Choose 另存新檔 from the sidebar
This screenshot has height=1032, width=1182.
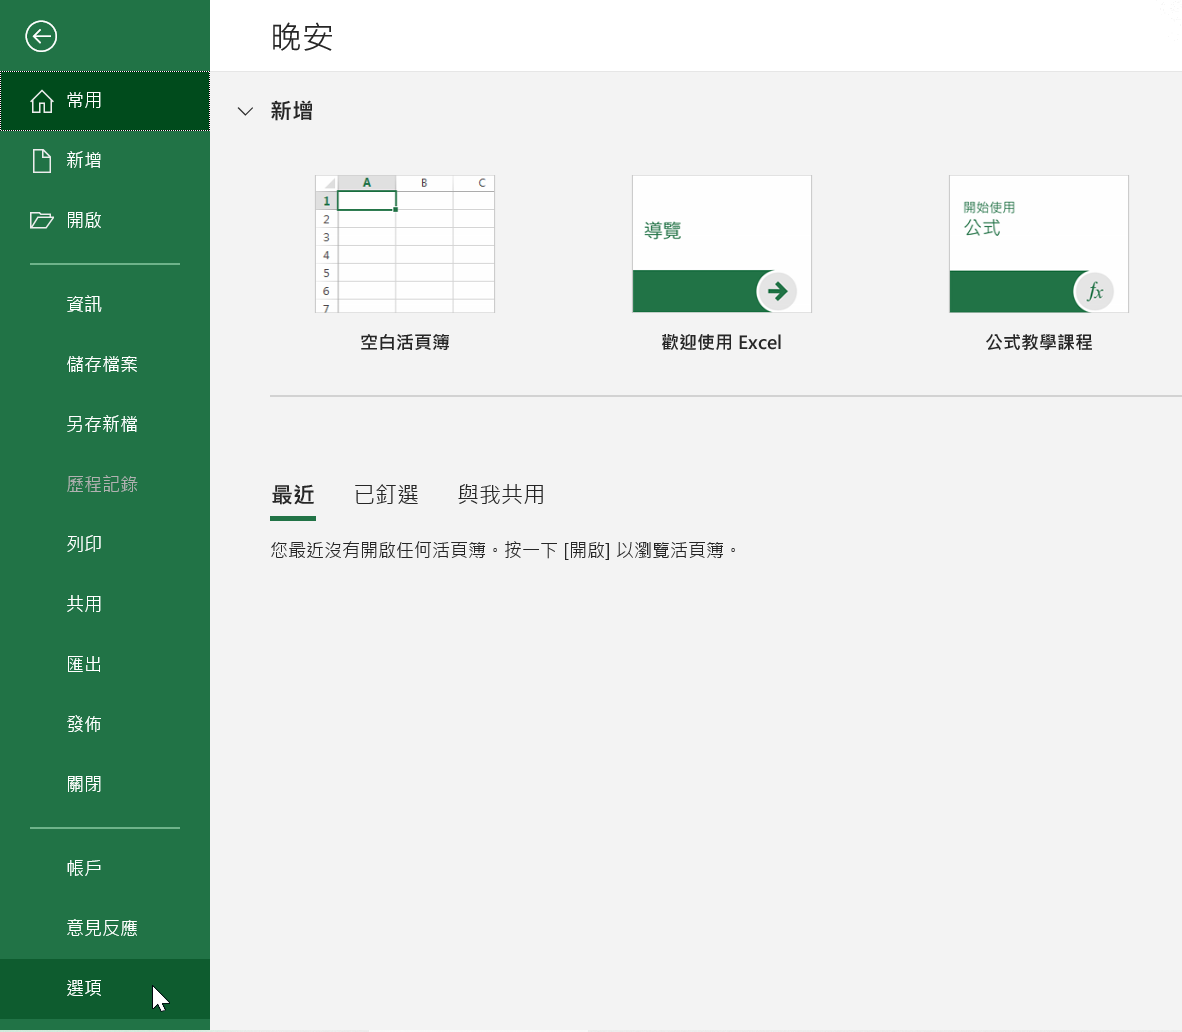click(x=105, y=424)
